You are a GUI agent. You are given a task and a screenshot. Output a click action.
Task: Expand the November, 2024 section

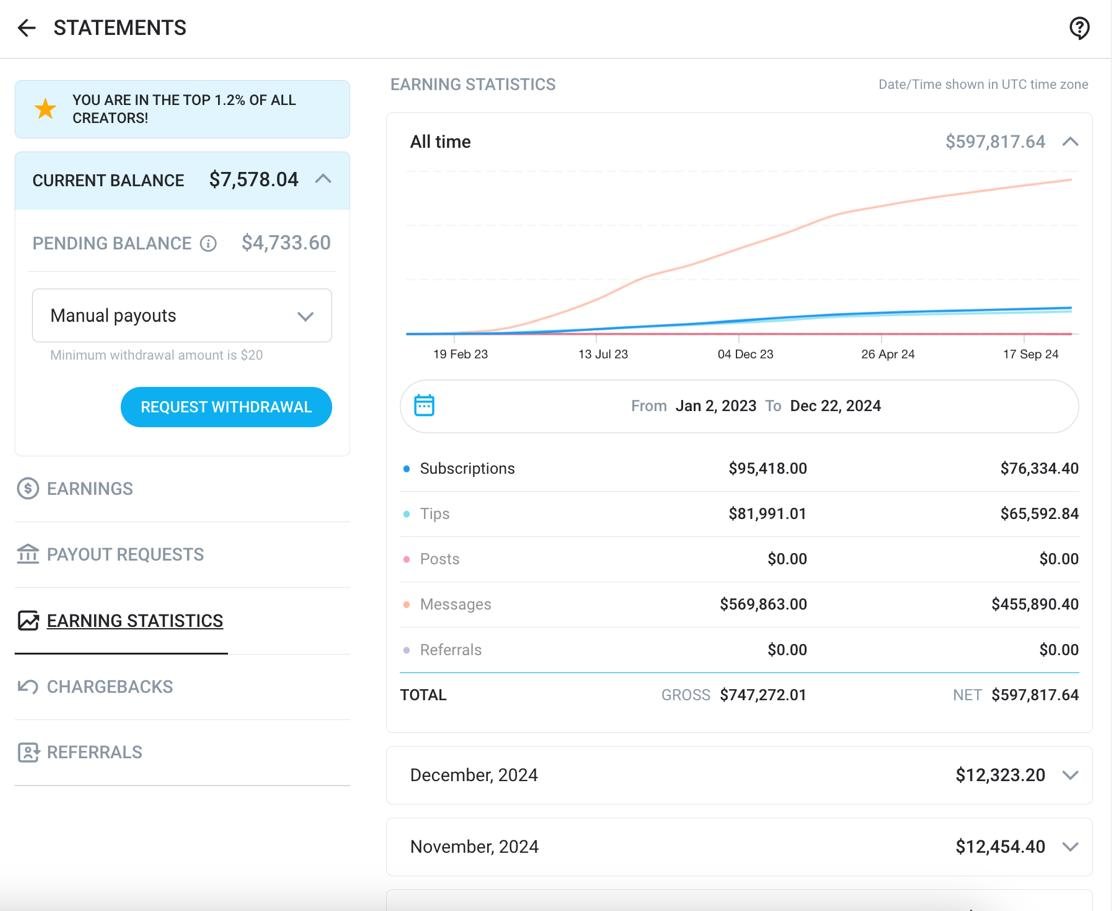pos(740,847)
